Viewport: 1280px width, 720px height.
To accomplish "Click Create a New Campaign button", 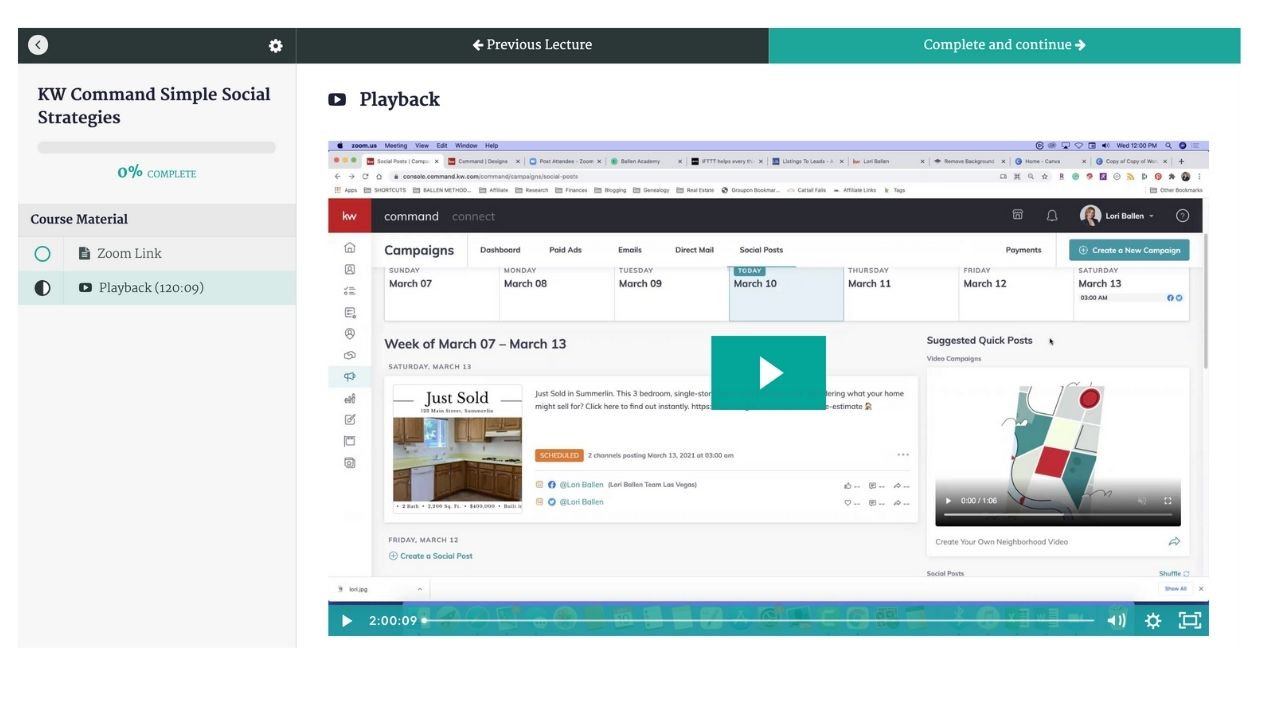I will [1129, 250].
